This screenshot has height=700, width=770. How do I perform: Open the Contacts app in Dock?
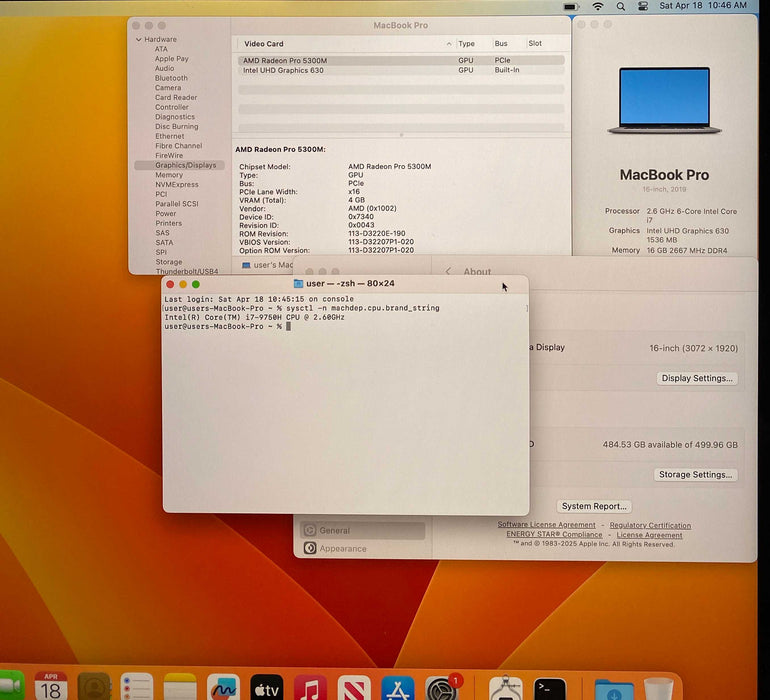[x=94, y=687]
